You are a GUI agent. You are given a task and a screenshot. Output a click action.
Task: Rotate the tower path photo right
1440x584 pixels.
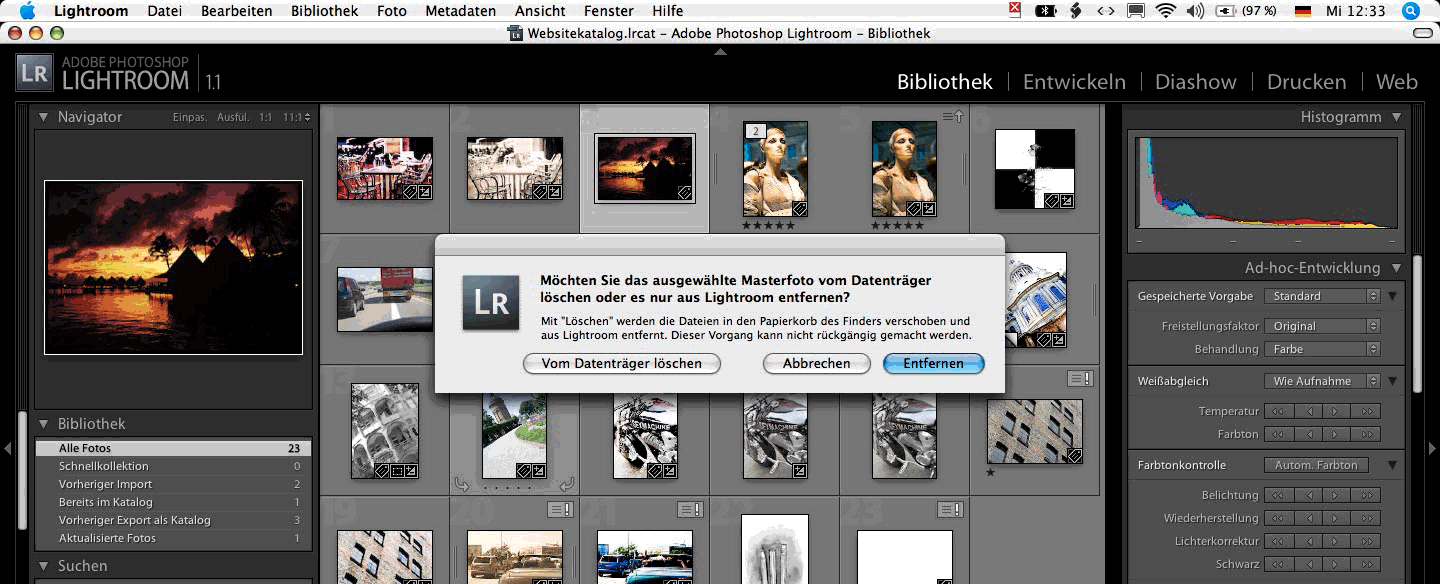[567, 485]
